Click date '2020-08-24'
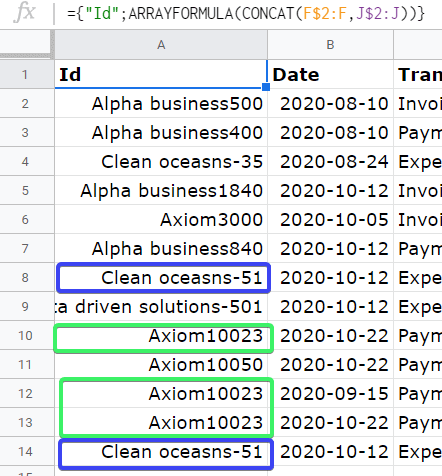The image size is (442, 476). pyautogui.click(x=330, y=162)
